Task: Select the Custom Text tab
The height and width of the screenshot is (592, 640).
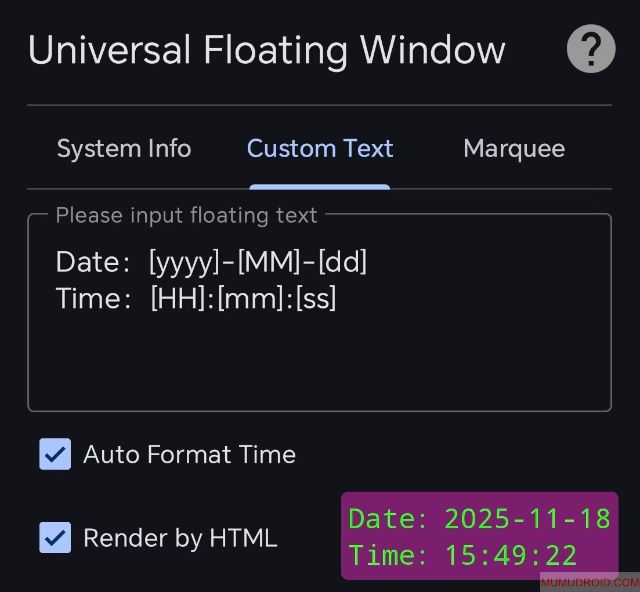Action: [320, 149]
